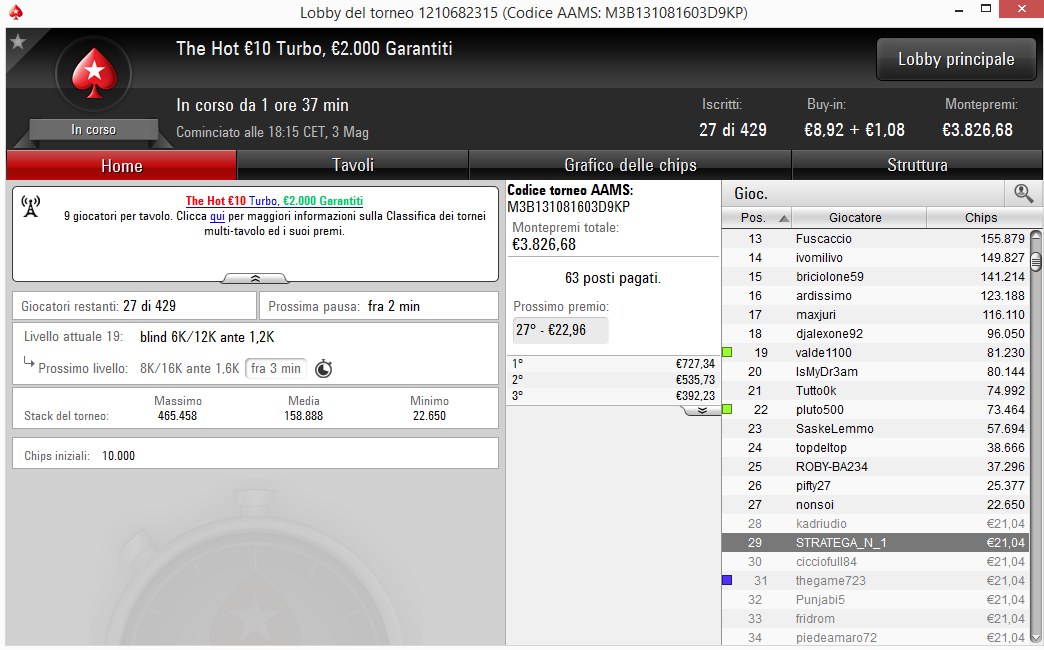Click the PokerStars red spade logo
Image resolution: width=1044 pixels, height=650 pixels.
pos(94,73)
